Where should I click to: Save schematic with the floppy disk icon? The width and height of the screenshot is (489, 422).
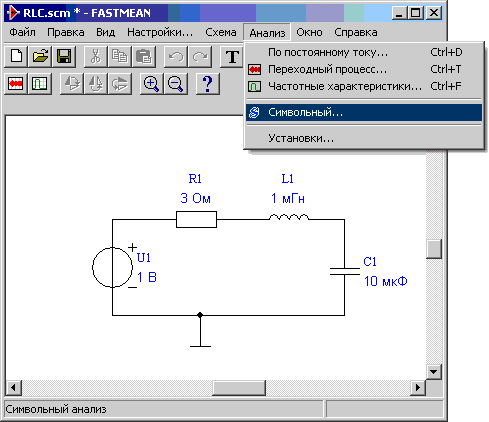tap(64, 56)
